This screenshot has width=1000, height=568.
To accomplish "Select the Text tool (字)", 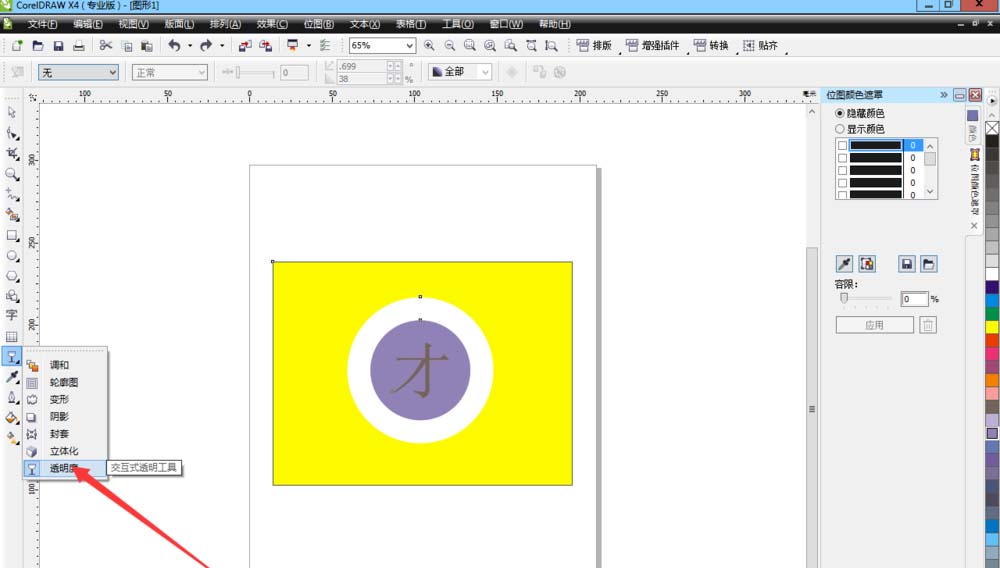I will click(x=12, y=315).
